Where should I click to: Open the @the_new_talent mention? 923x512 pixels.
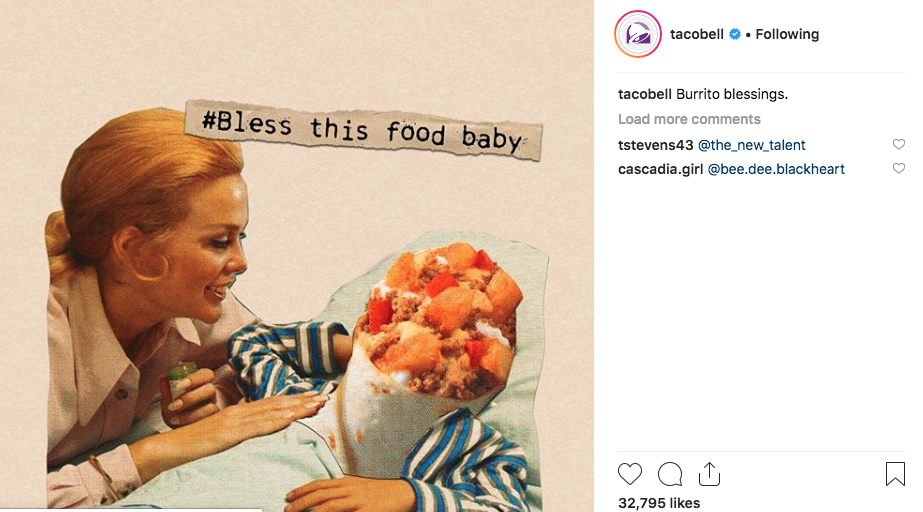pyautogui.click(x=751, y=145)
